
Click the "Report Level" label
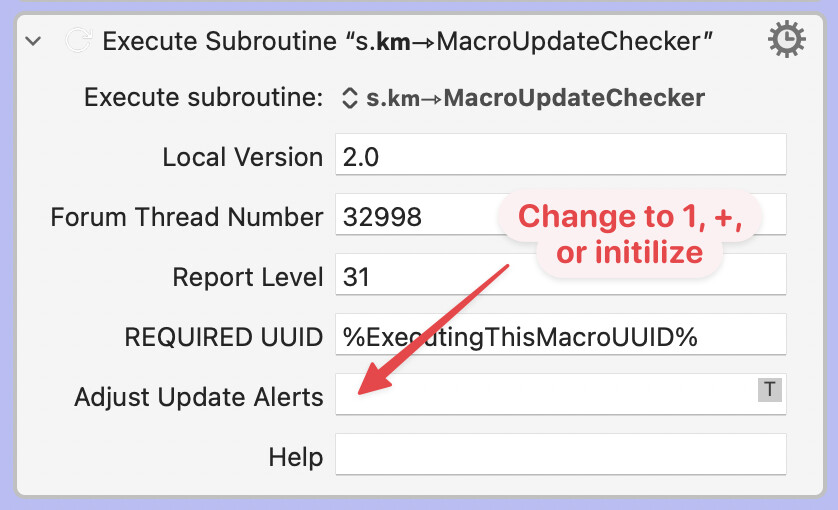248,277
